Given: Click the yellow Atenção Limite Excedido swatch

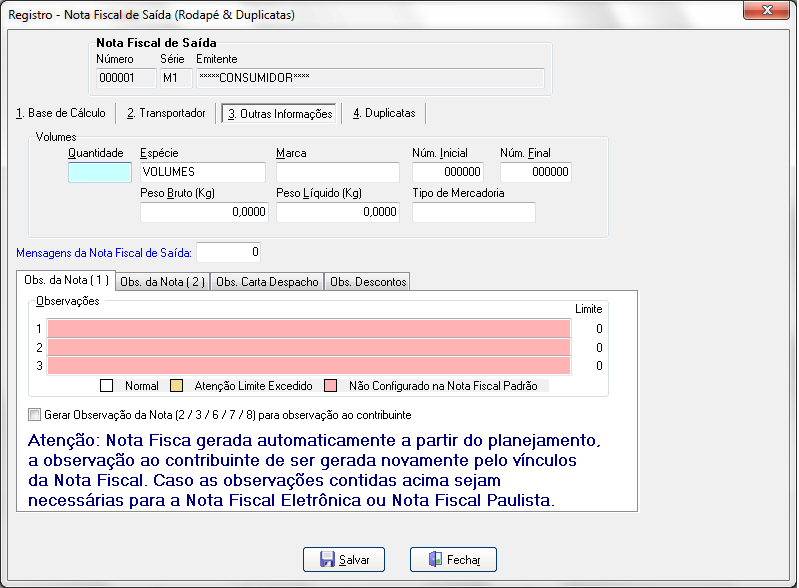Looking at the screenshot, I should tap(176, 386).
